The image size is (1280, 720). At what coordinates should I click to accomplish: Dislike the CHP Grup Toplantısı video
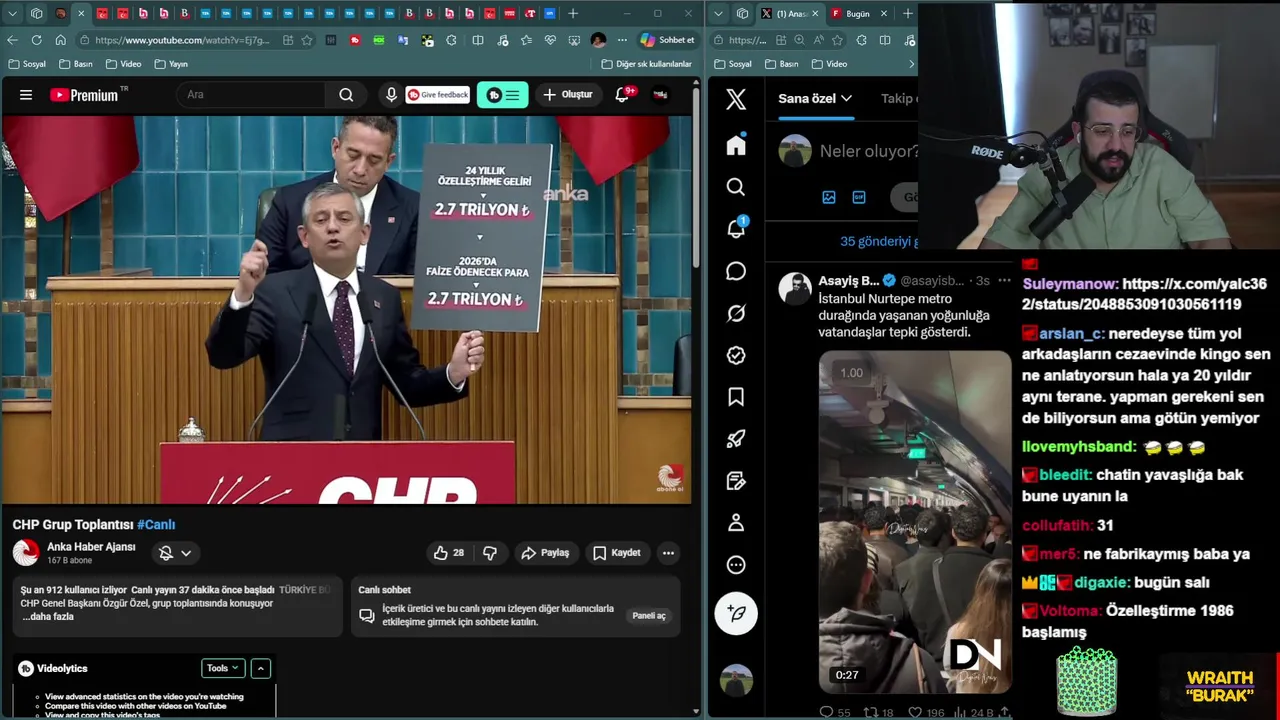[x=490, y=552]
